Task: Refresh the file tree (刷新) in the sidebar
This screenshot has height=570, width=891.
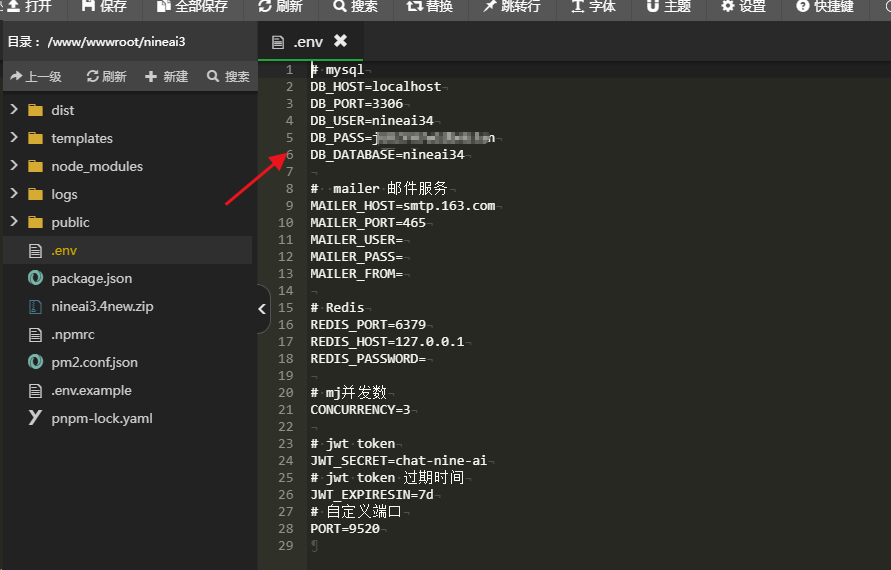Action: [106, 76]
